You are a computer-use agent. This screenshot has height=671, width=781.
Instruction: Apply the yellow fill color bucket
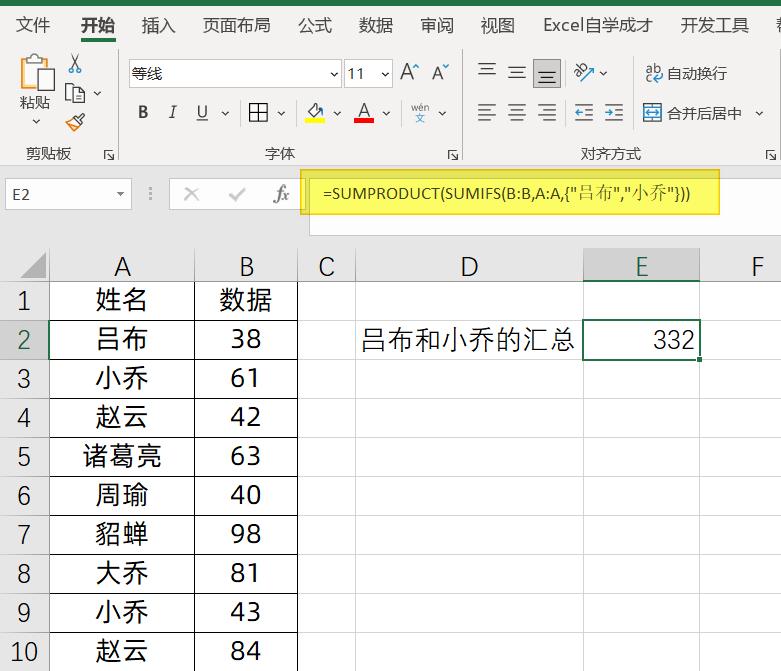pos(315,113)
